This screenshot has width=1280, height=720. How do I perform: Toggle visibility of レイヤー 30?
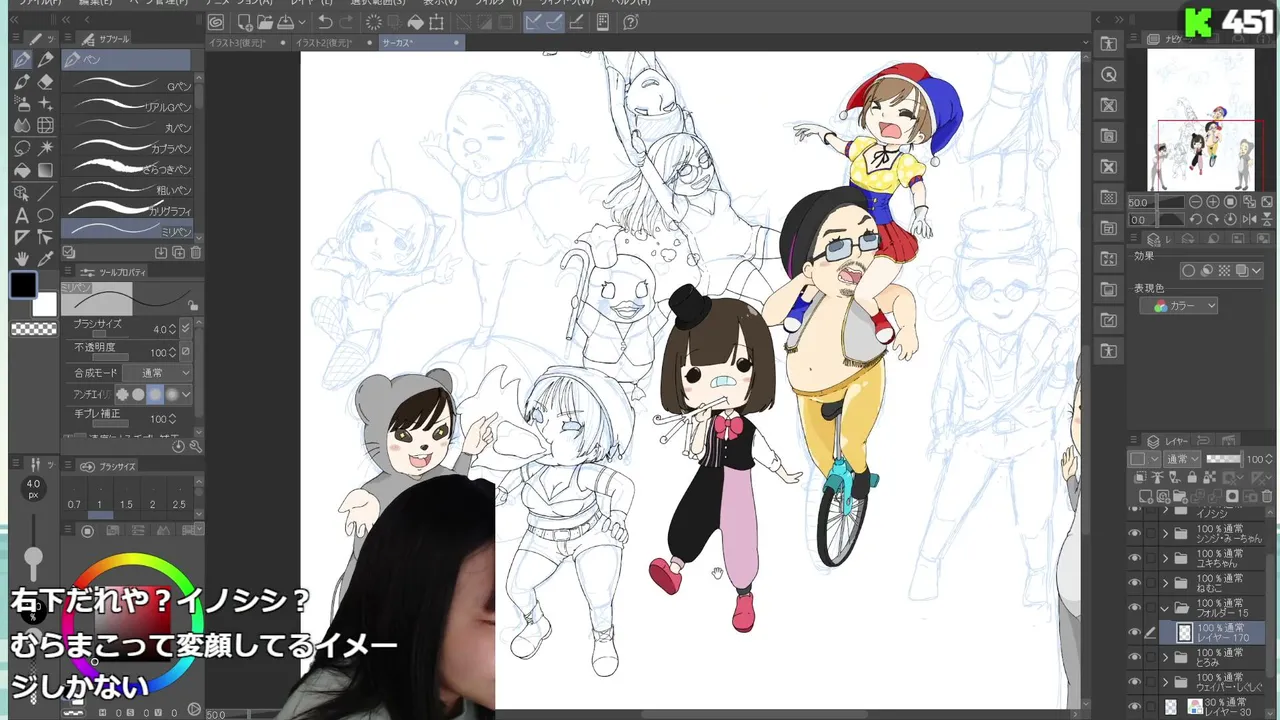(1134, 706)
